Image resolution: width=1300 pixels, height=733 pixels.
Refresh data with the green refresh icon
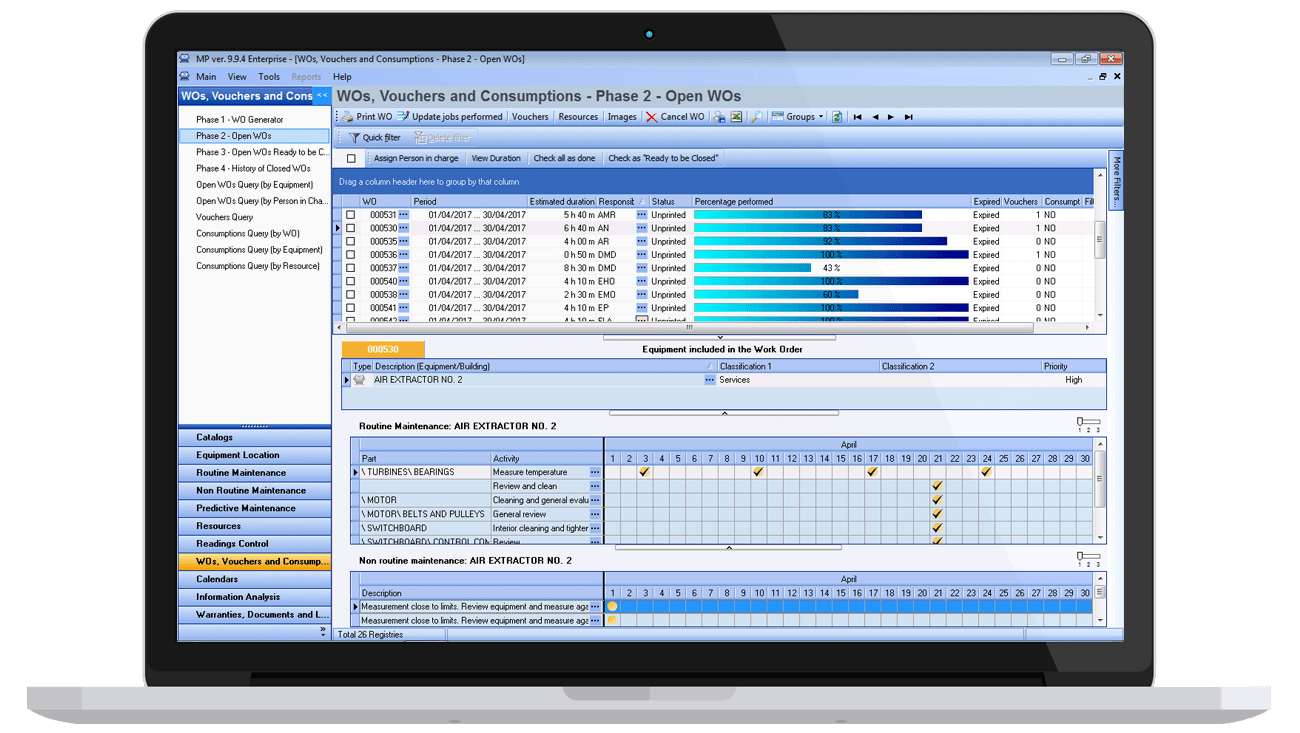837,117
